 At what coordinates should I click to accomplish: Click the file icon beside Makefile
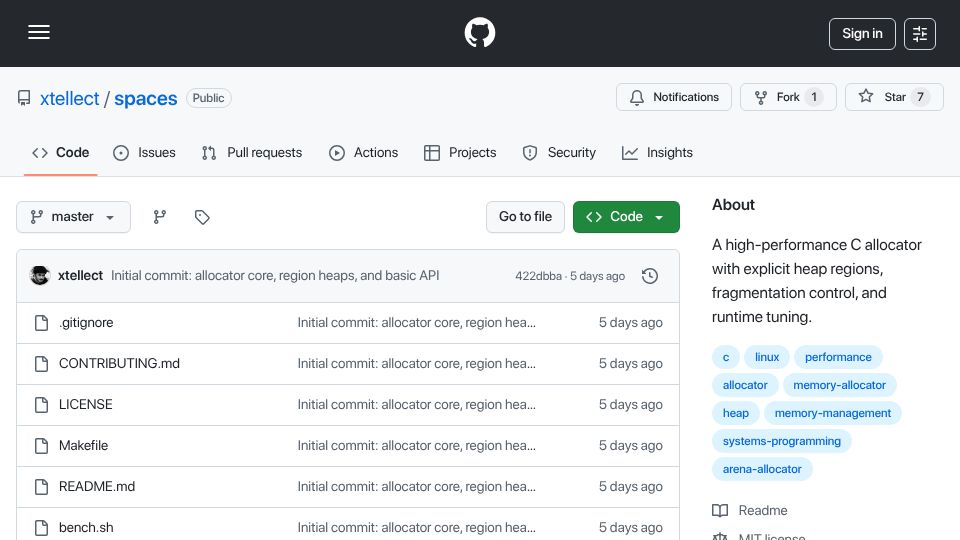(x=42, y=446)
